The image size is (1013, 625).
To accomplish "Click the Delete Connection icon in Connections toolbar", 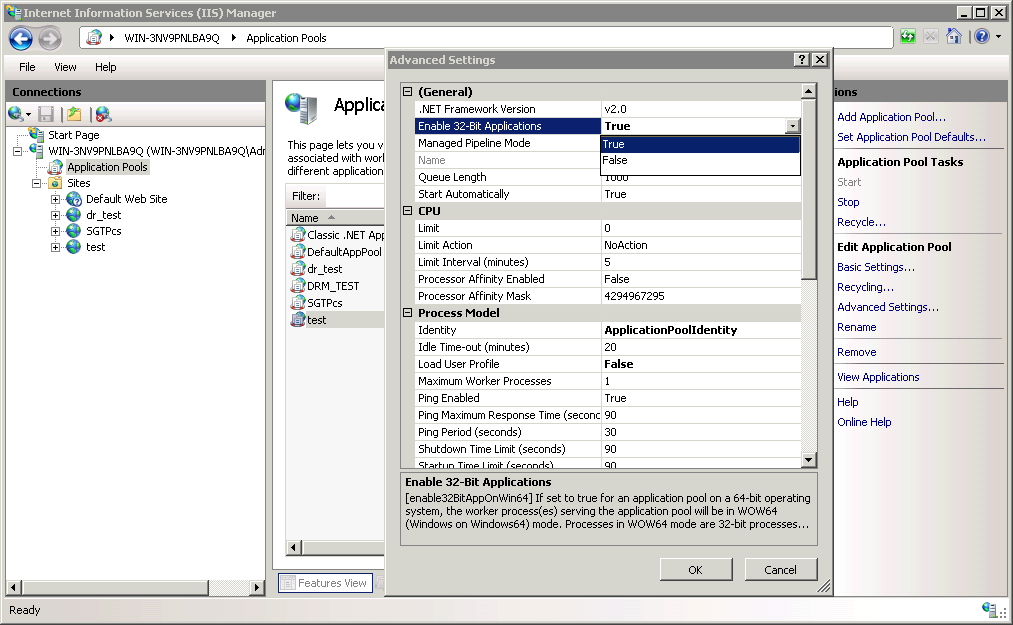I will [103, 114].
